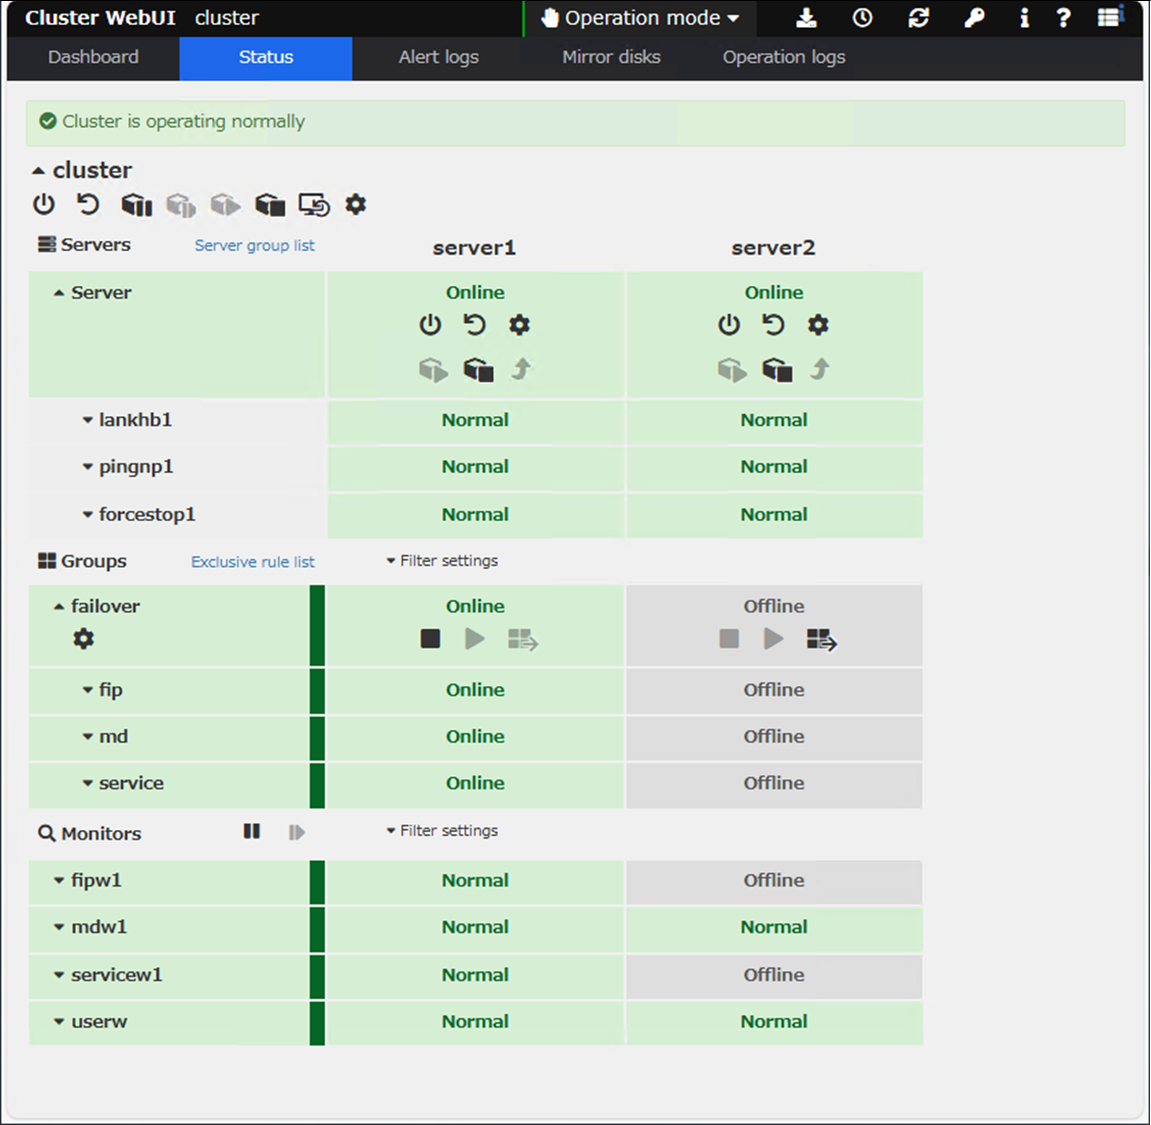Open the Mirror disks tab
The width and height of the screenshot is (1151, 1125).
(x=611, y=57)
